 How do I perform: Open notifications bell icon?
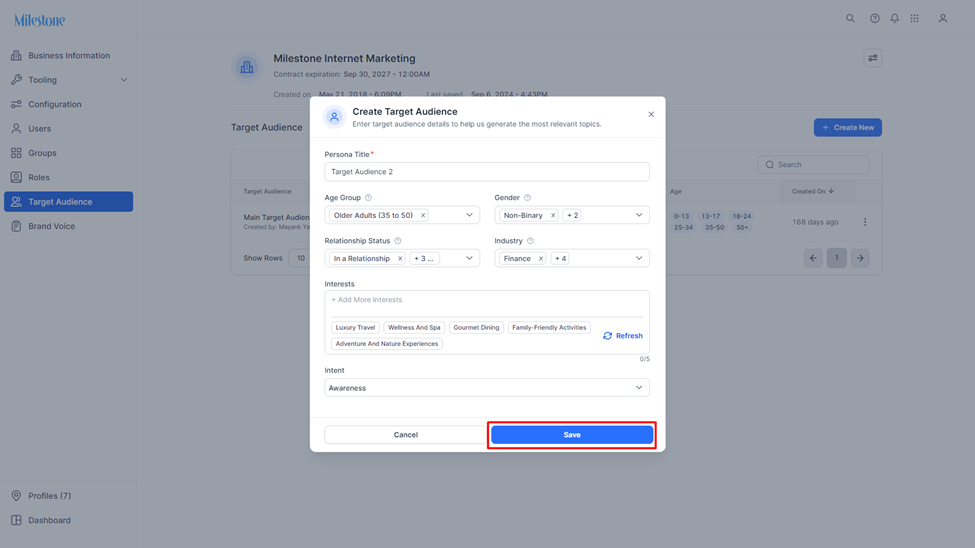point(894,19)
